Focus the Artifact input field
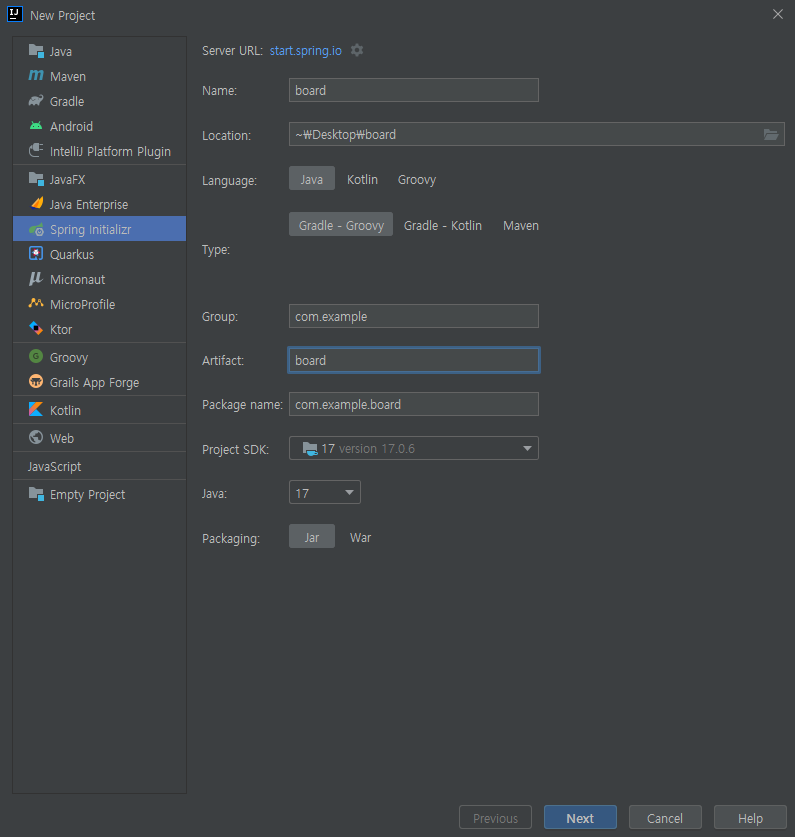Image resolution: width=795 pixels, height=837 pixels. (414, 360)
